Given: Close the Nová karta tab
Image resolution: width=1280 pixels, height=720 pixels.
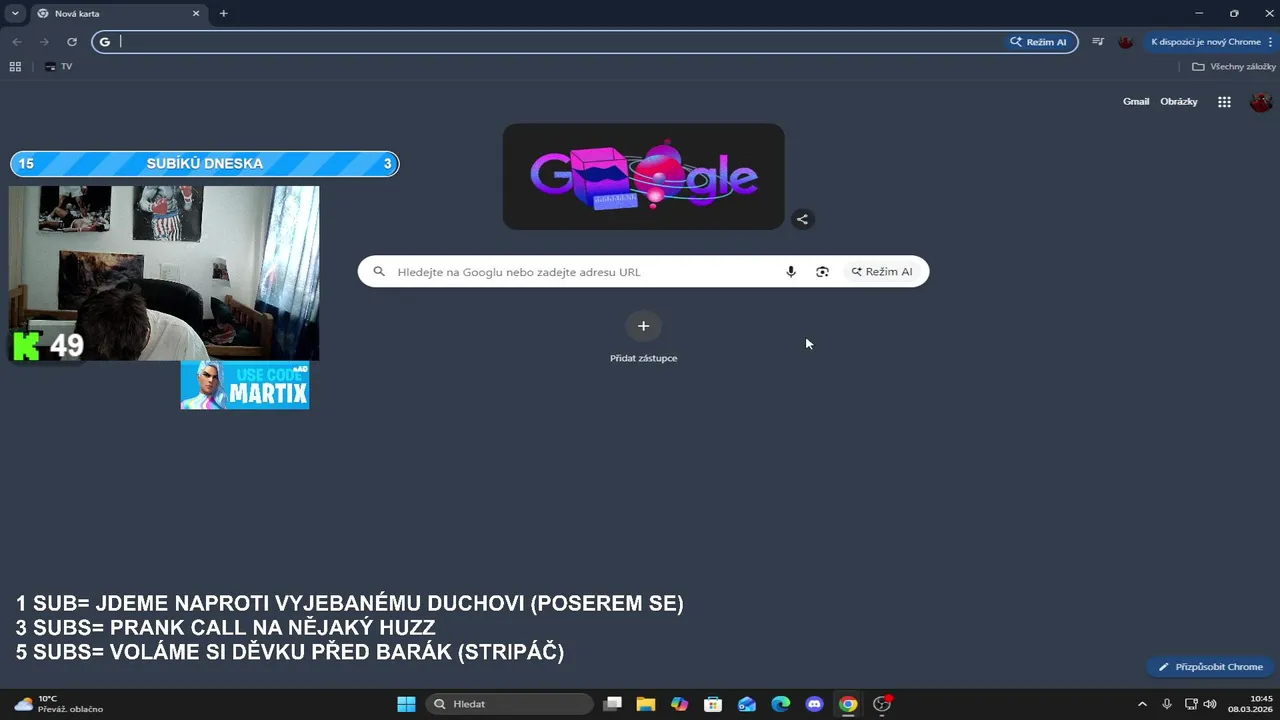Looking at the screenshot, I should pos(196,14).
